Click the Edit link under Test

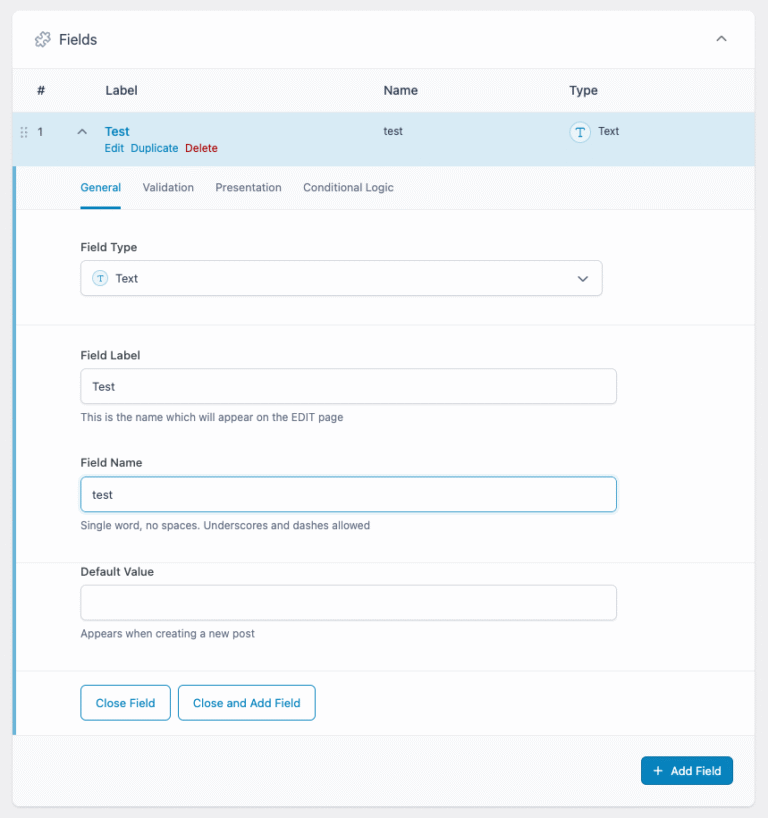click(114, 148)
